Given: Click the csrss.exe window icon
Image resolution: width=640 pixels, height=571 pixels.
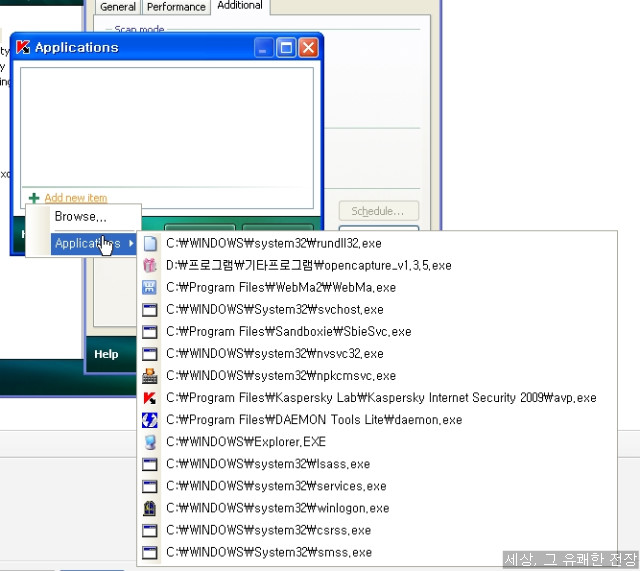Looking at the screenshot, I should click(x=150, y=530).
